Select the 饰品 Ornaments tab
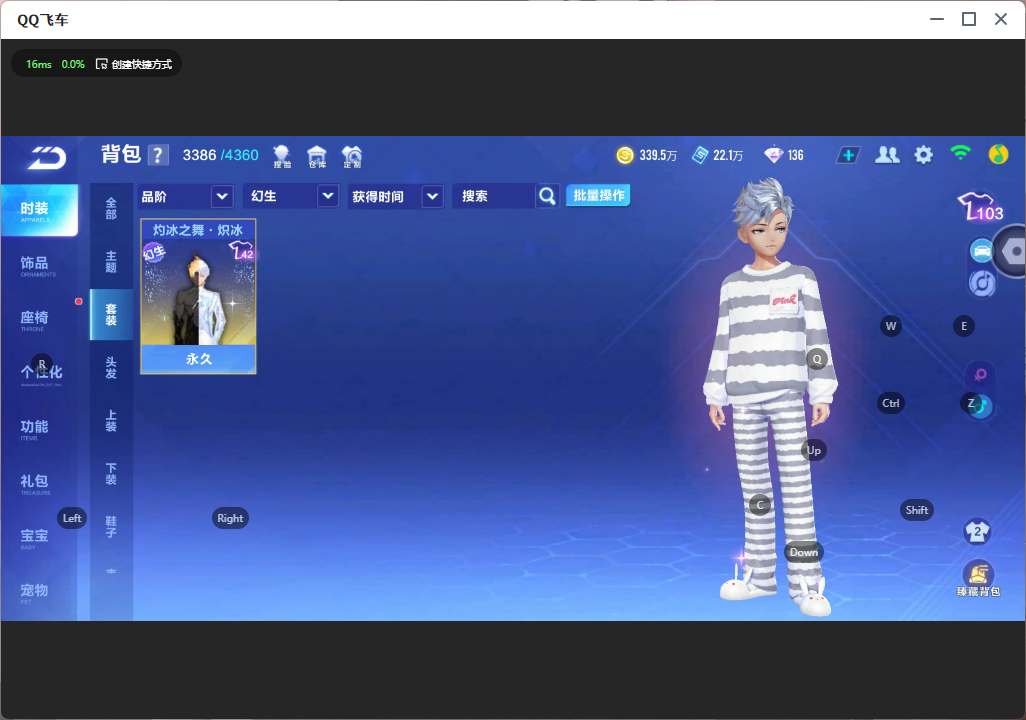This screenshot has width=1026, height=720. (39, 265)
